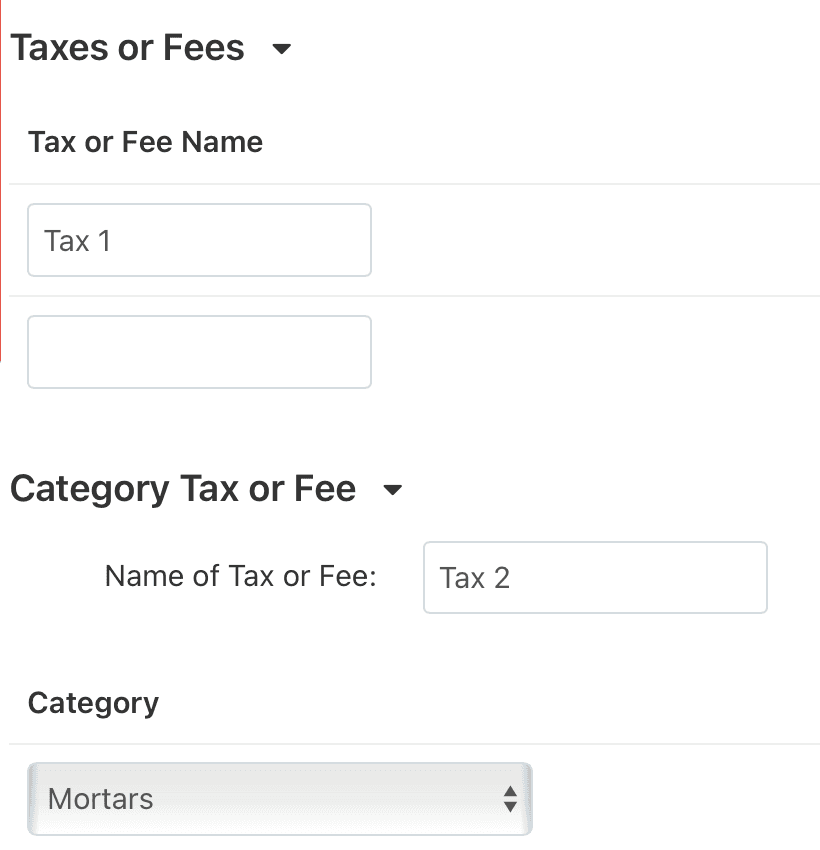Viewport: 820px width, 850px height.
Task: Click the Name of Tax or Fee label
Action: (x=241, y=576)
